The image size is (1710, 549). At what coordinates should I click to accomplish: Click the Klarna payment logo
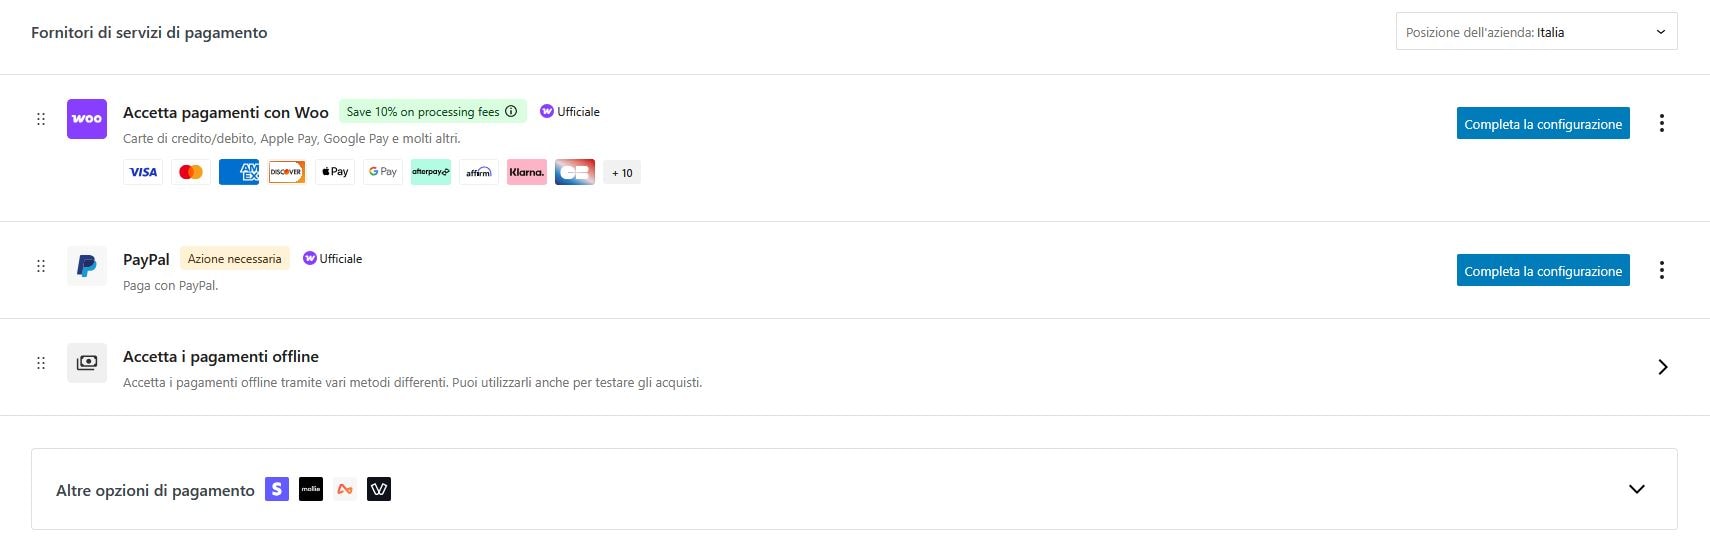[x=527, y=172]
